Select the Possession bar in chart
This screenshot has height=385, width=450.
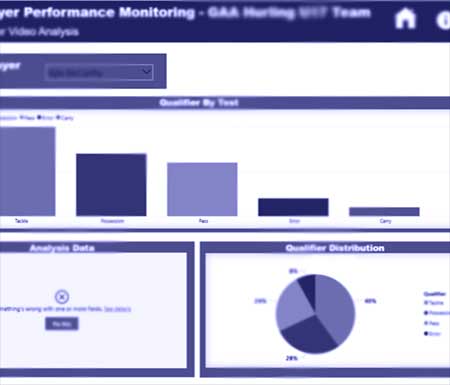(x=111, y=185)
